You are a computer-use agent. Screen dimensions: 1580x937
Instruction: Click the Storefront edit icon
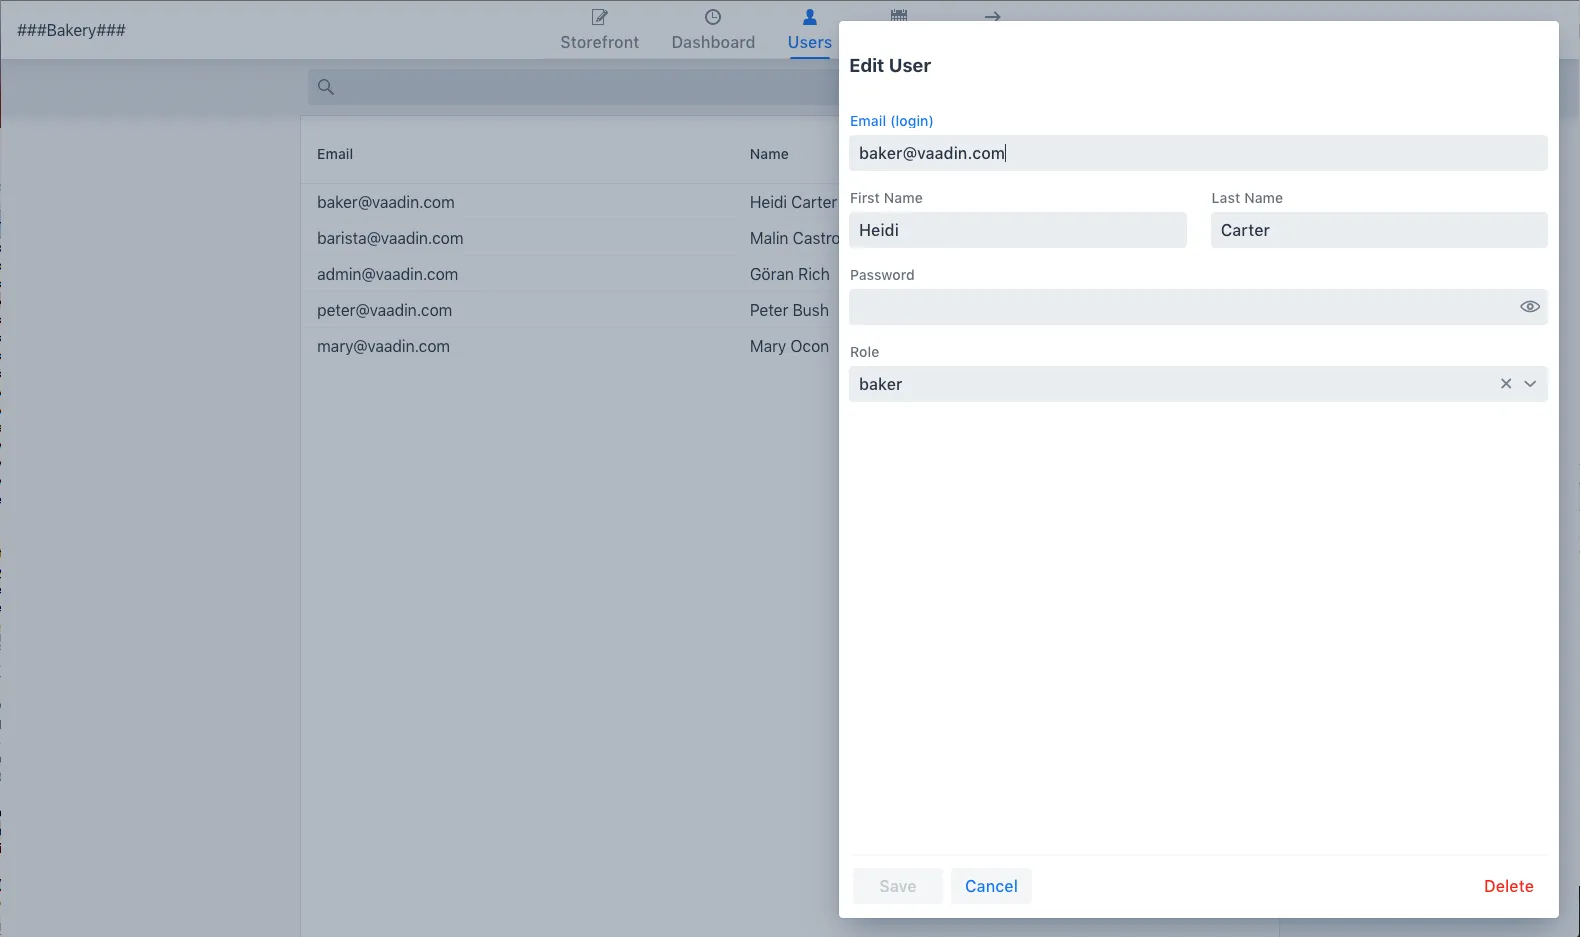(599, 17)
